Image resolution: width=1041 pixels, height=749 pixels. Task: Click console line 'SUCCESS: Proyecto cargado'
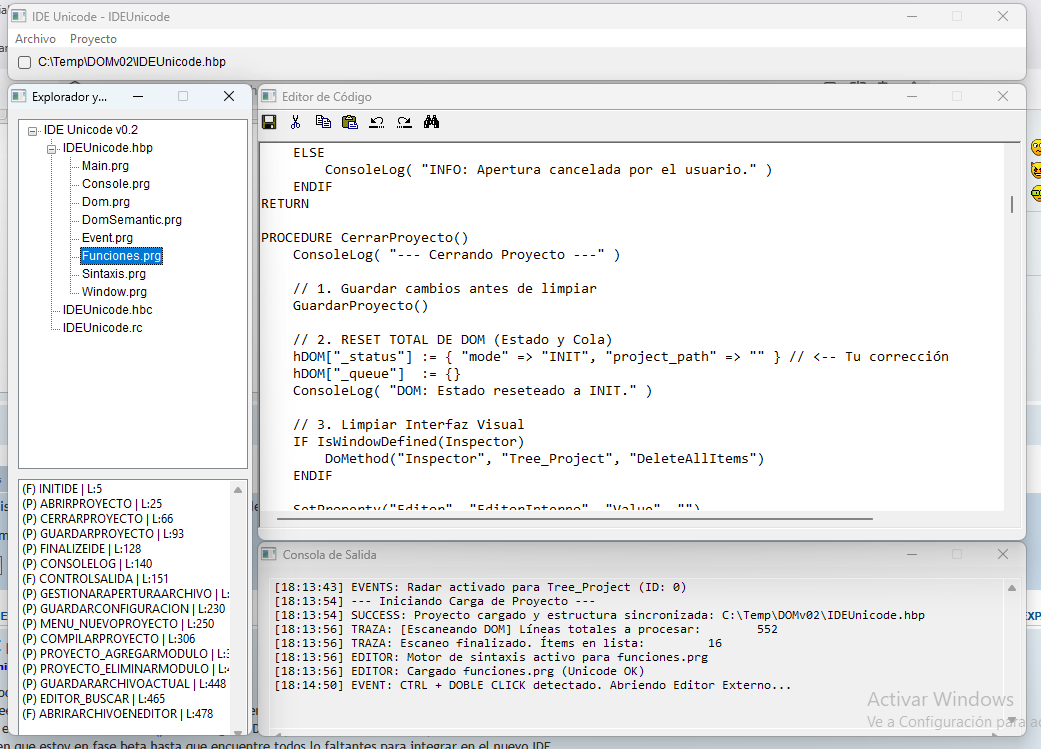[600, 616]
